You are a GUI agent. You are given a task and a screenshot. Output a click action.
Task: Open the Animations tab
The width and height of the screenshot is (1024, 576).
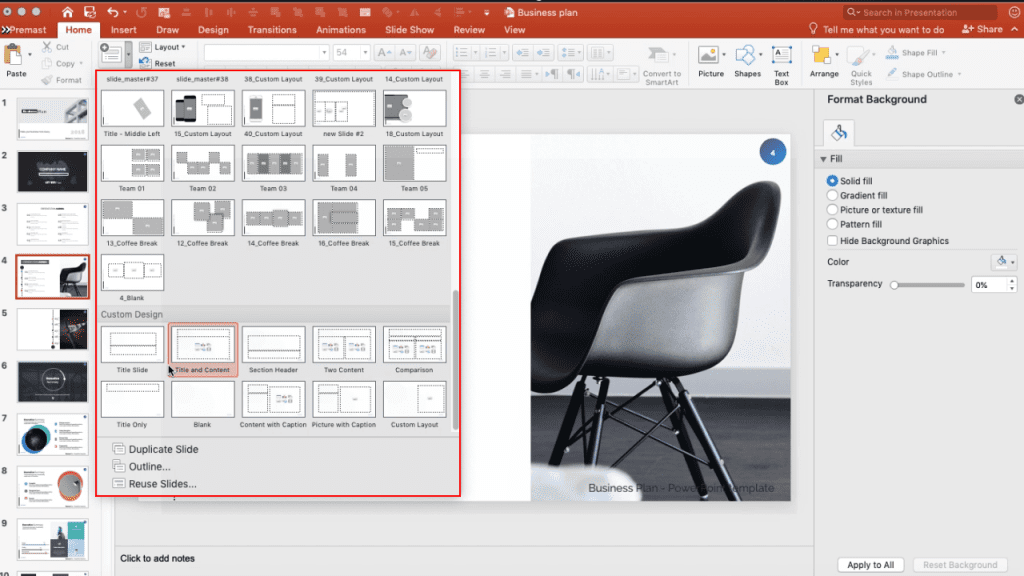pyautogui.click(x=341, y=29)
